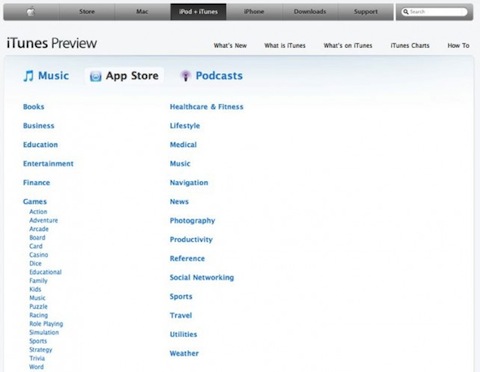
Task: Open the iPhone navigation item
Action: tap(254, 12)
